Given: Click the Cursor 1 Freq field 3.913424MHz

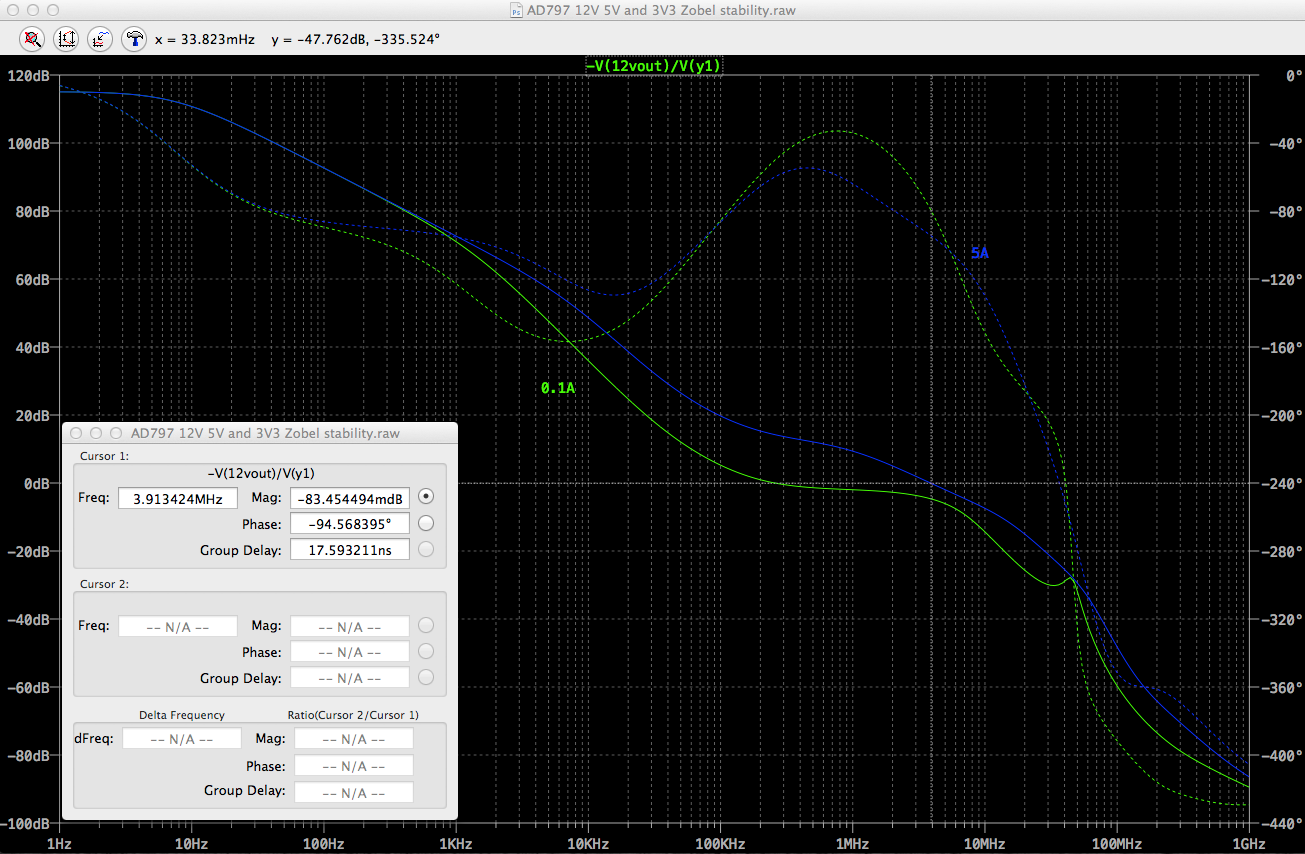Looking at the screenshot, I should tap(178, 498).
